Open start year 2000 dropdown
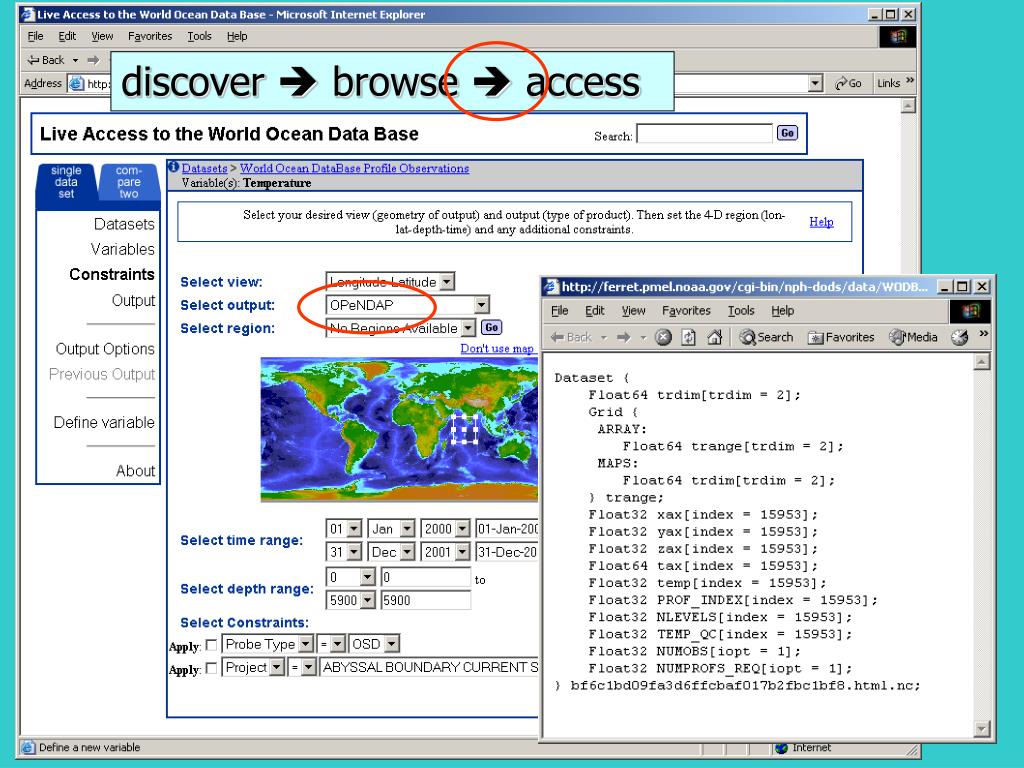The image size is (1024, 768). tap(462, 529)
